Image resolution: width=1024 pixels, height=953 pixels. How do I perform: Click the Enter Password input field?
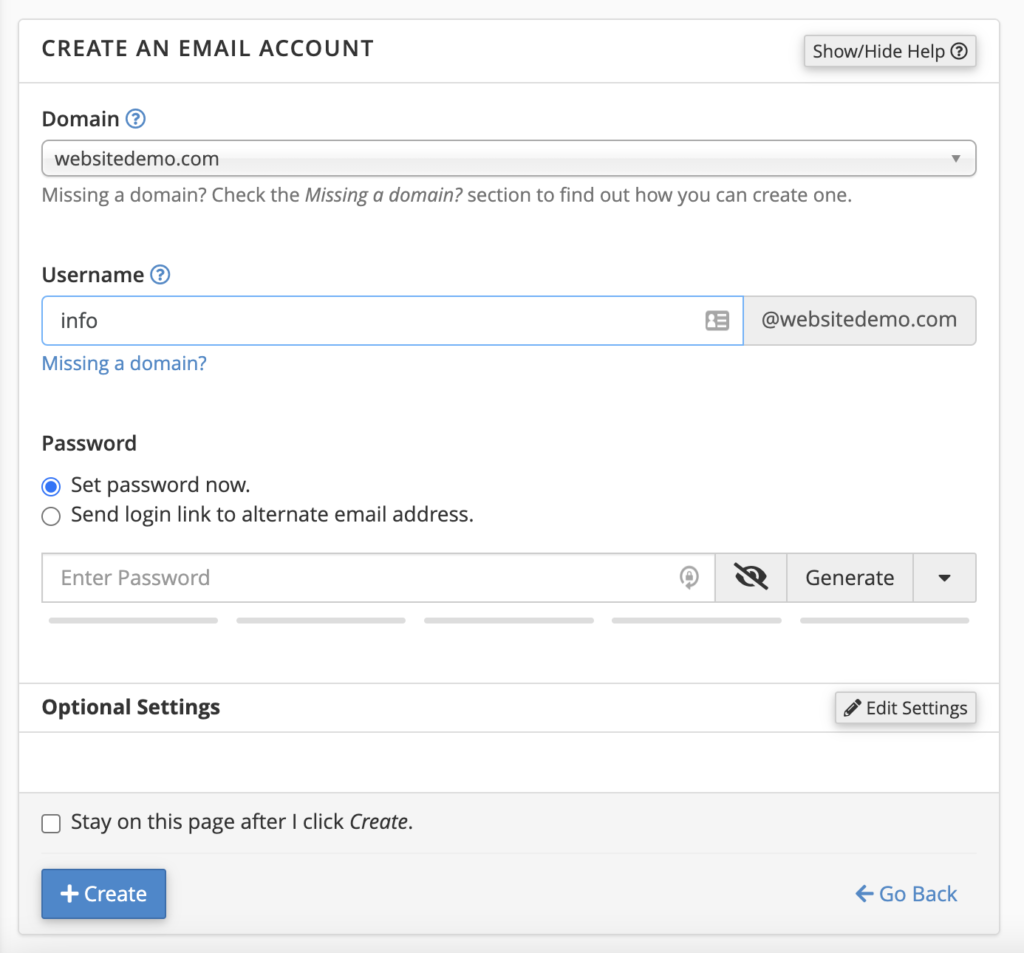coord(360,578)
